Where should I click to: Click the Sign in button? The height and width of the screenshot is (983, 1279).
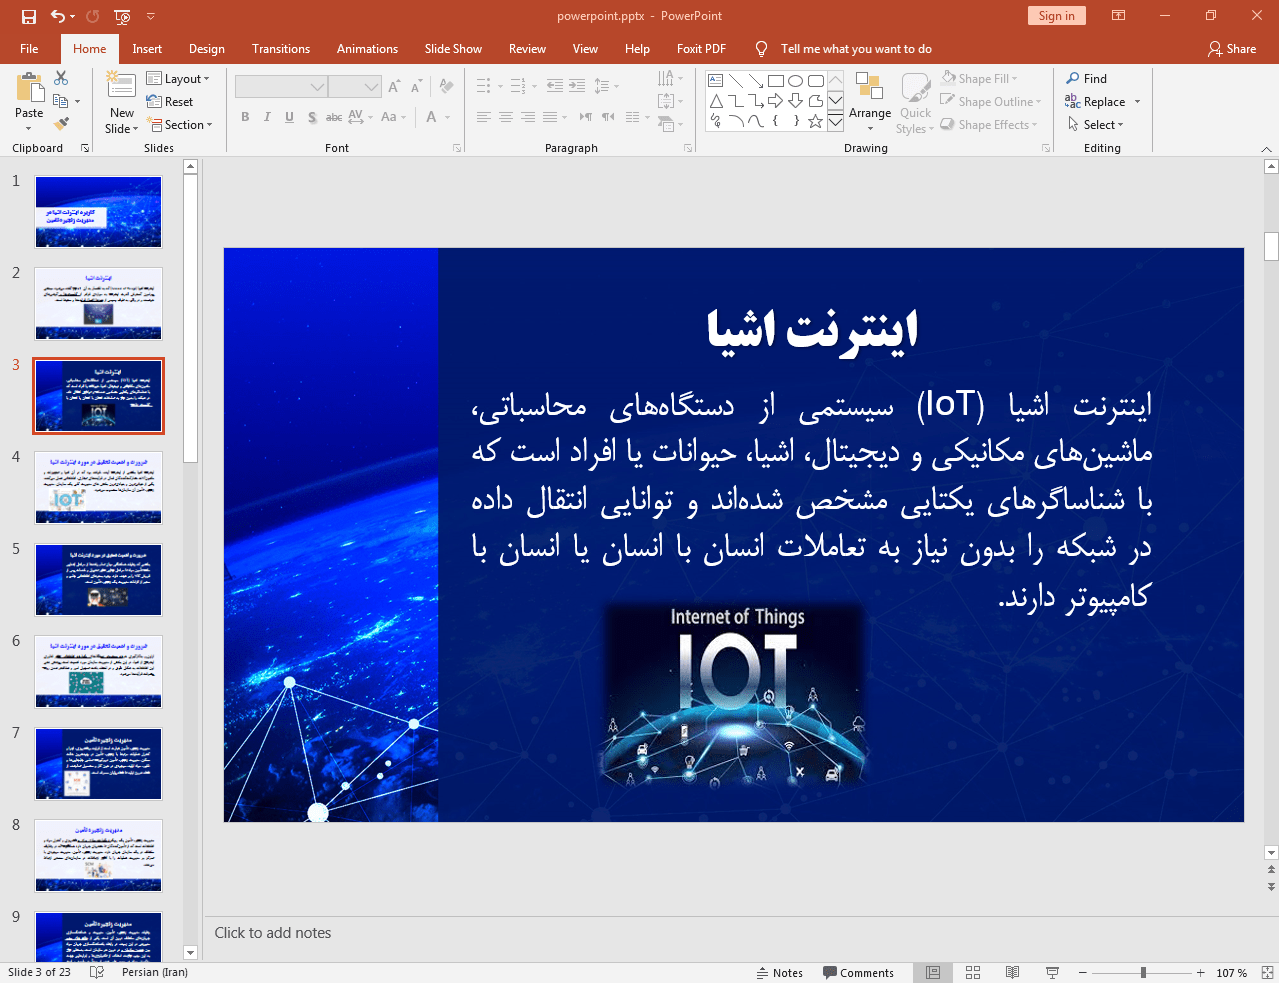click(1056, 16)
